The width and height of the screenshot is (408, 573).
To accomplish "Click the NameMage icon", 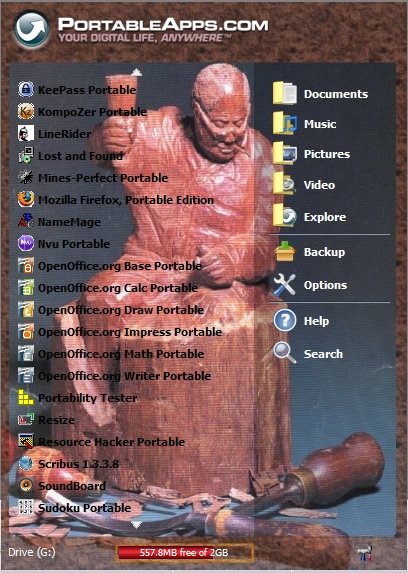I will [26, 221].
